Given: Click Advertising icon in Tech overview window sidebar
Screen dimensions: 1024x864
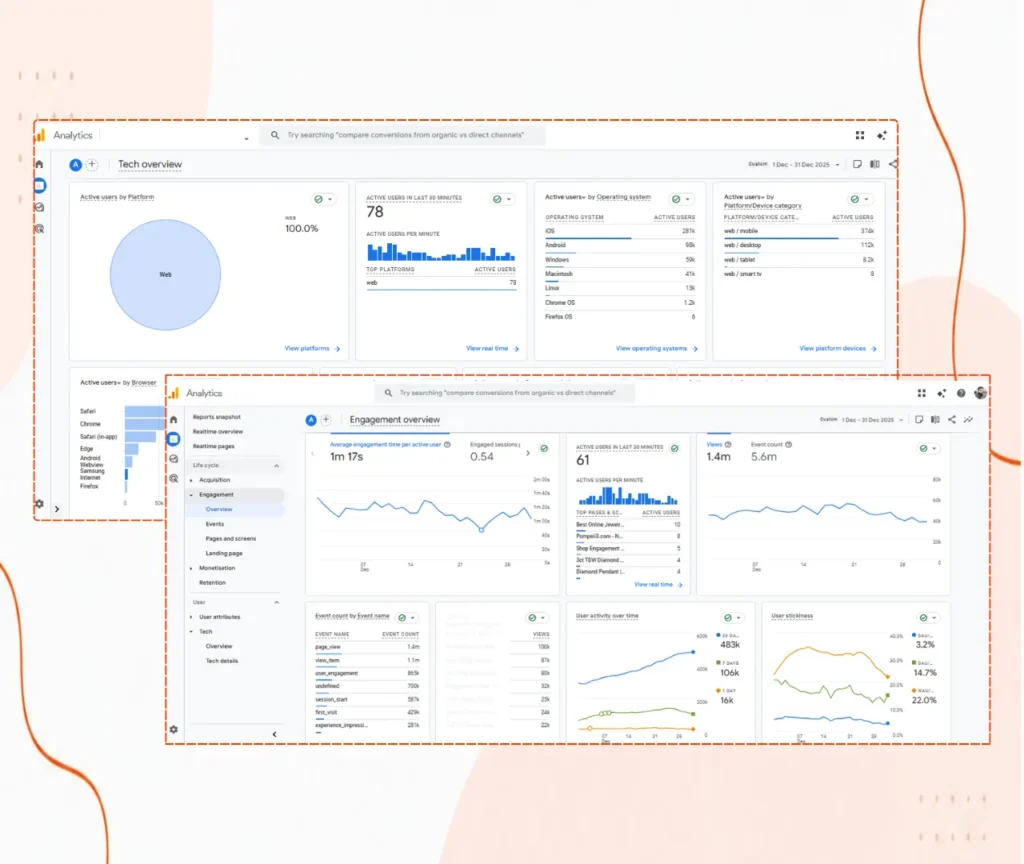Looking at the screenshot, I should [x=39, y=229].
